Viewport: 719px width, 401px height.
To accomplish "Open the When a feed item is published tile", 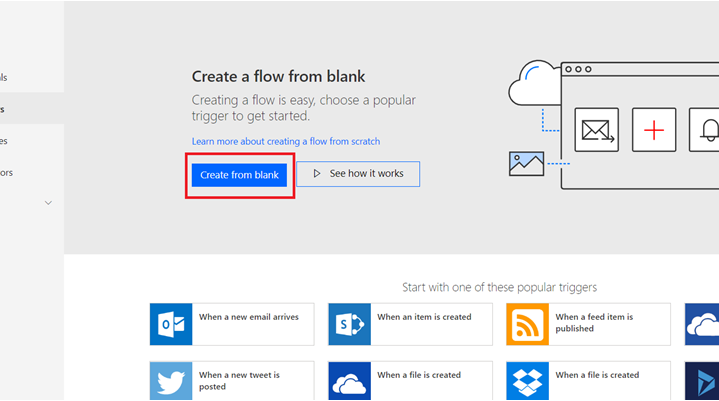I will [x=588, y=324].
